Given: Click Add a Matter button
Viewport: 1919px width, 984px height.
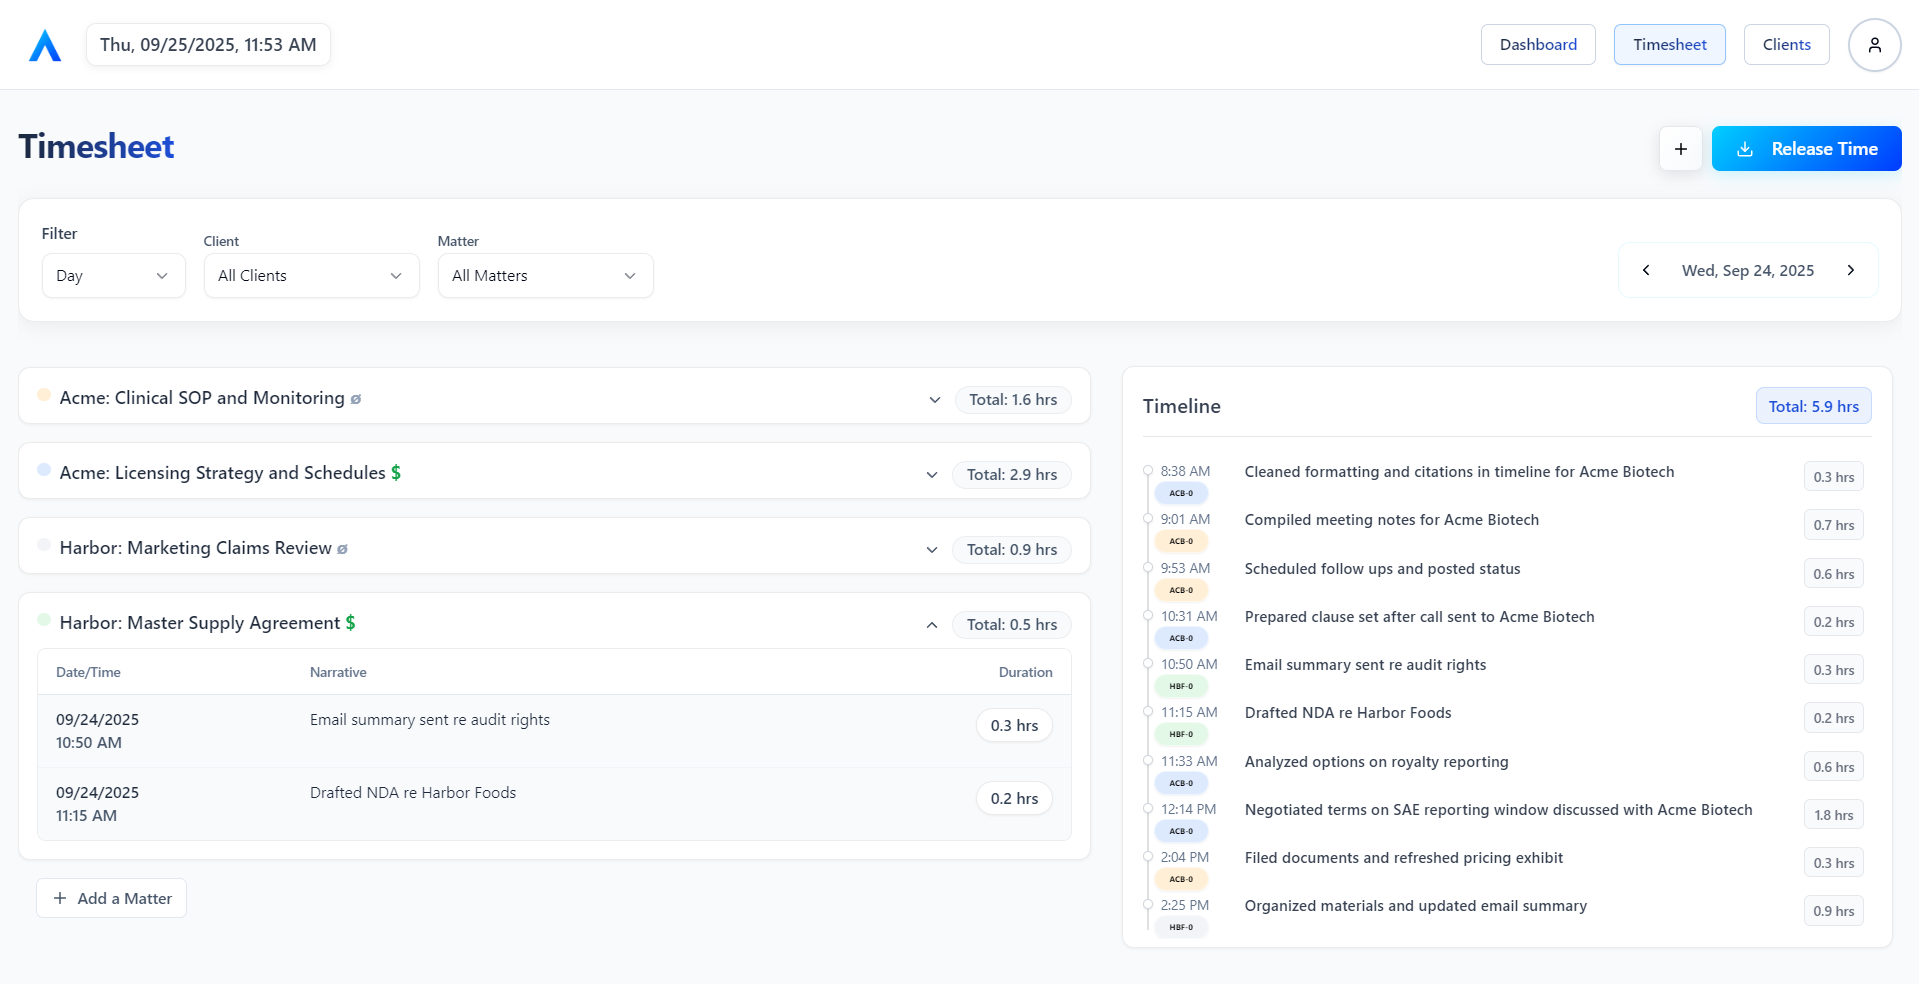Looking at the screenshot, I should [x=112, y=898].
